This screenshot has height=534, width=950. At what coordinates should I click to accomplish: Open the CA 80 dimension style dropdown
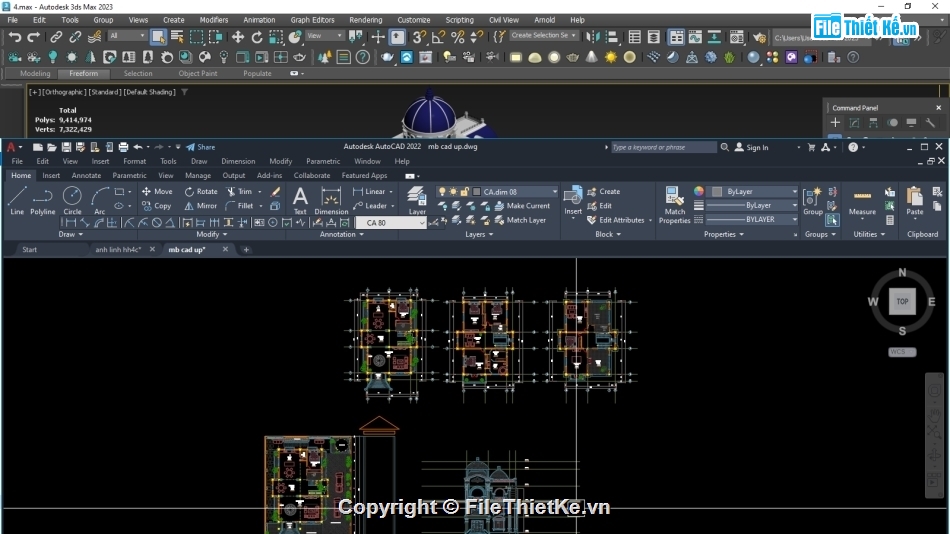(x=421, y=223)
